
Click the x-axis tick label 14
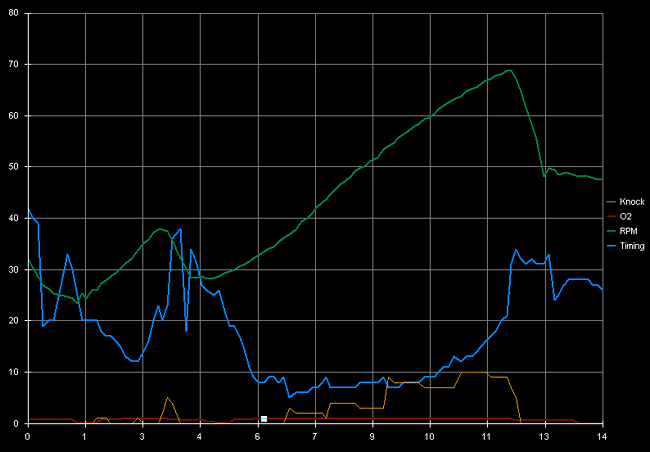601,436
